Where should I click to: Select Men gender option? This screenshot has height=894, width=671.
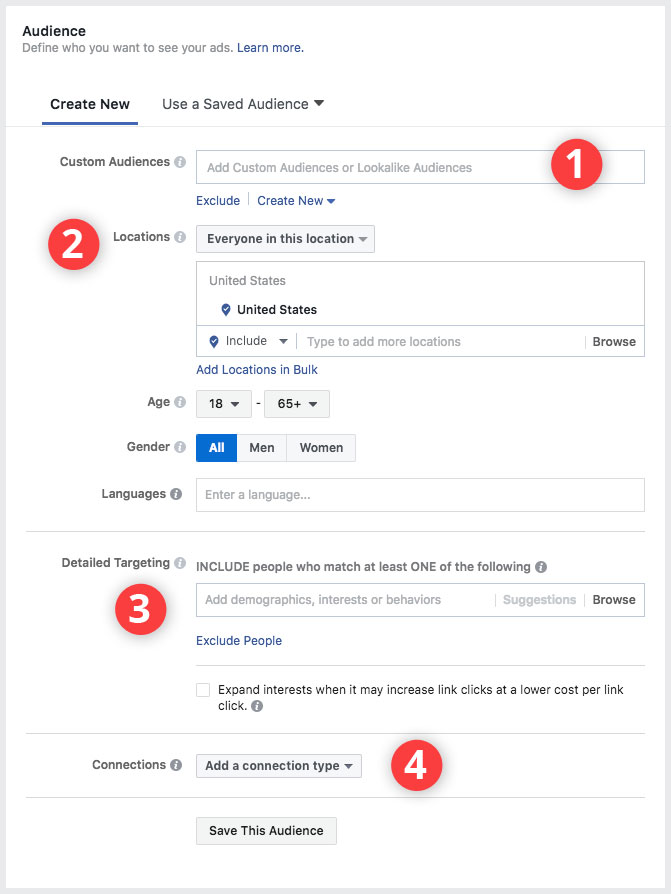click(262, 448)
